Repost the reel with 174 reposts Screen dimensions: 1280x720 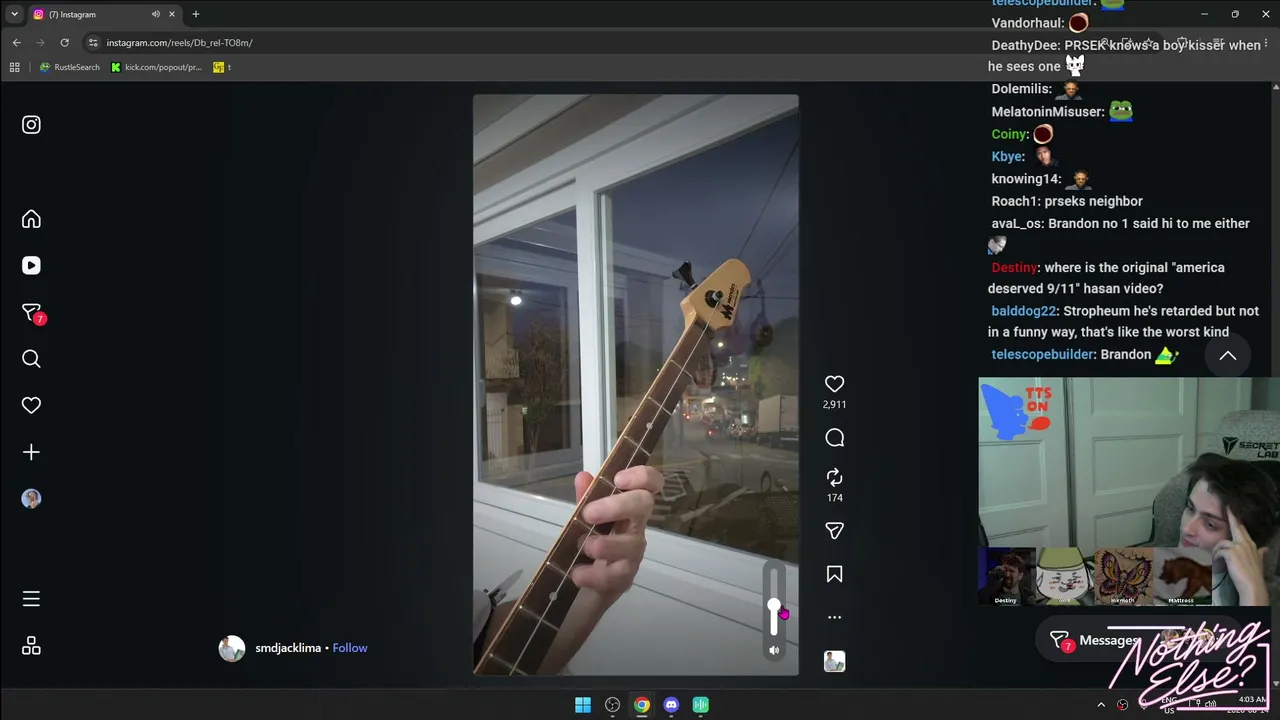point(834,478)
